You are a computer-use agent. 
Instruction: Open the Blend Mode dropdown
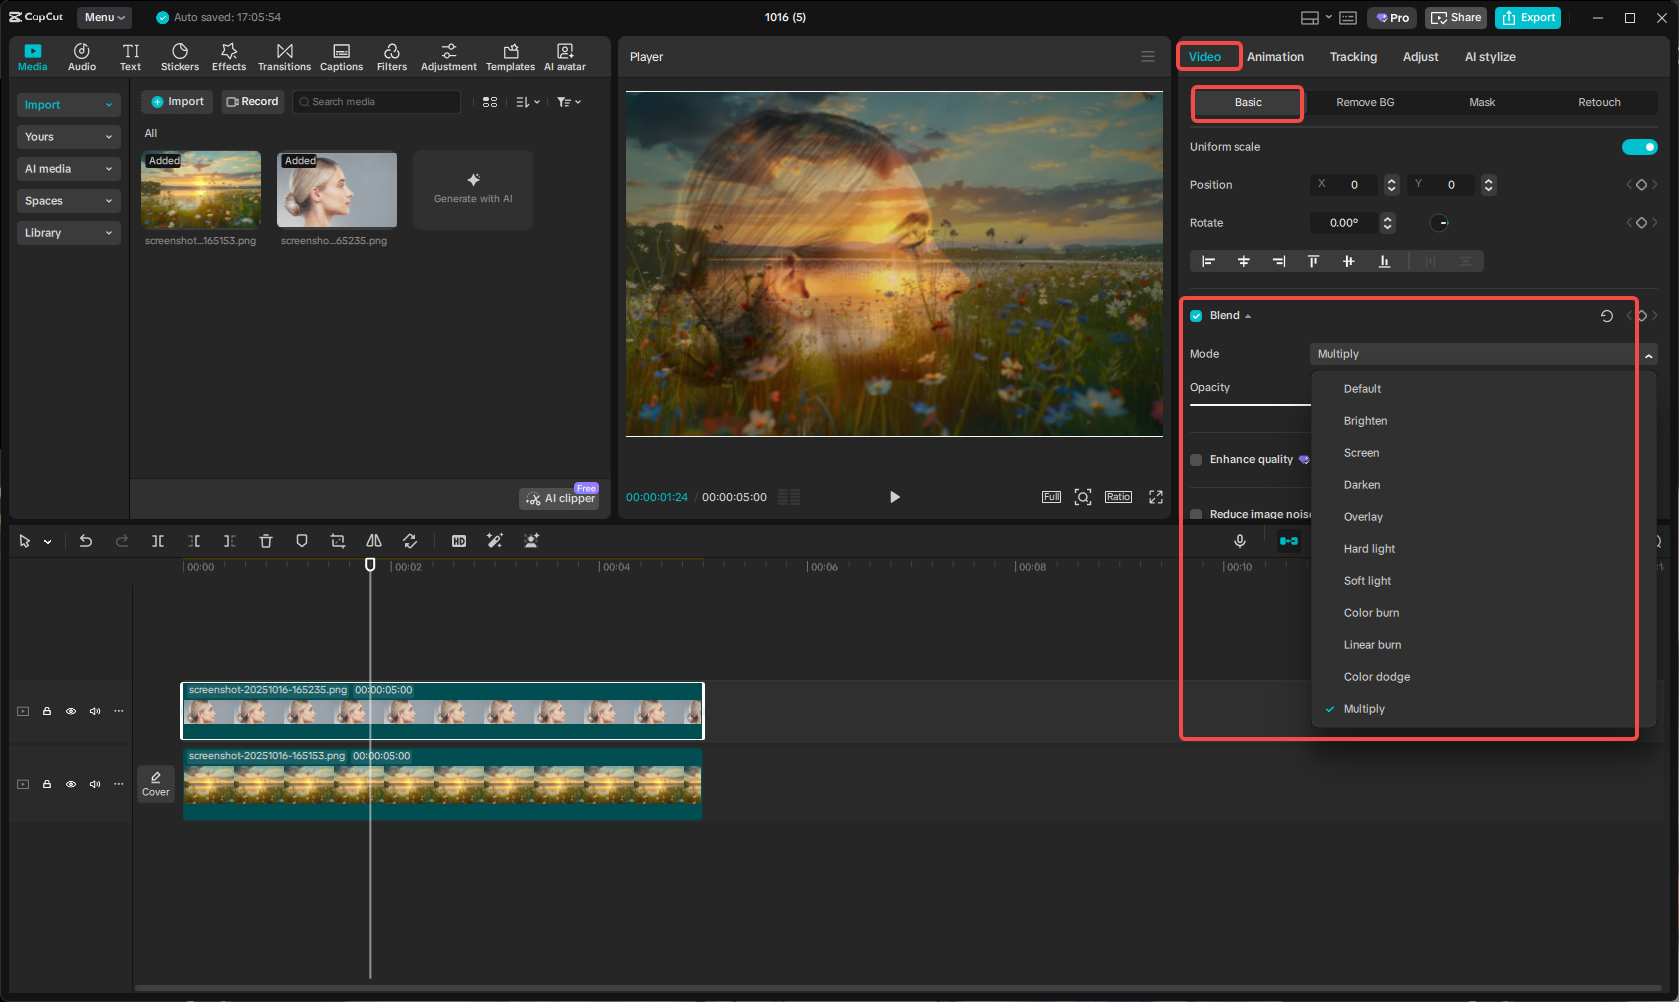(1480, 353)
